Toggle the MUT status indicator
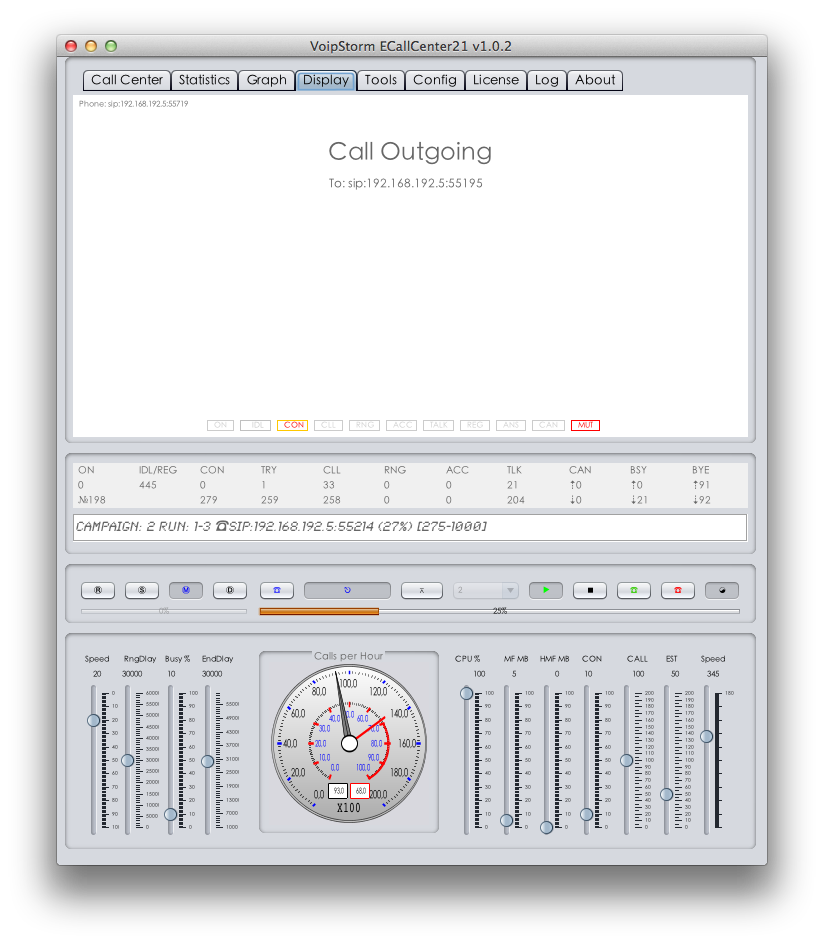The height and width of the screenshot is (944, 824). 585,425
